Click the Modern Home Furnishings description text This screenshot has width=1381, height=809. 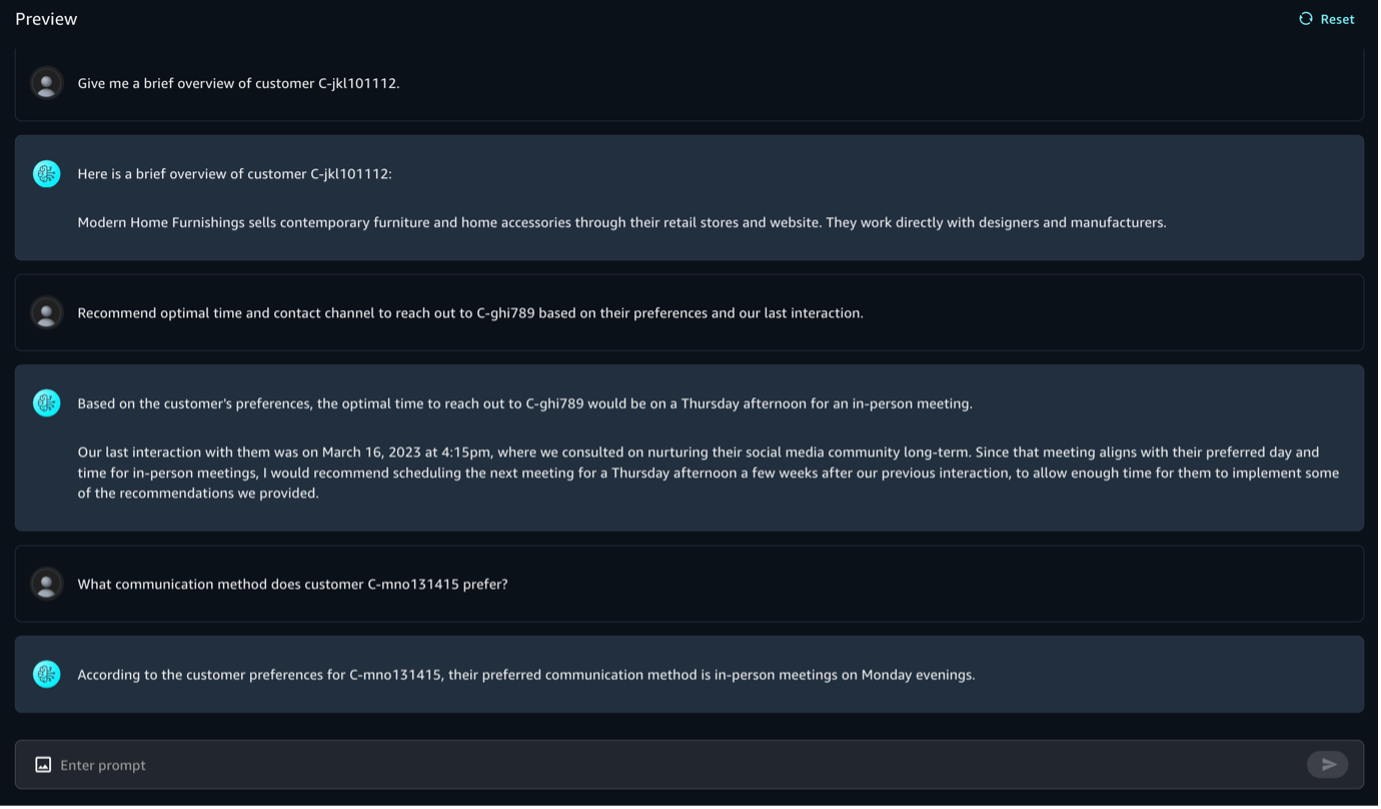coord(621,222)
